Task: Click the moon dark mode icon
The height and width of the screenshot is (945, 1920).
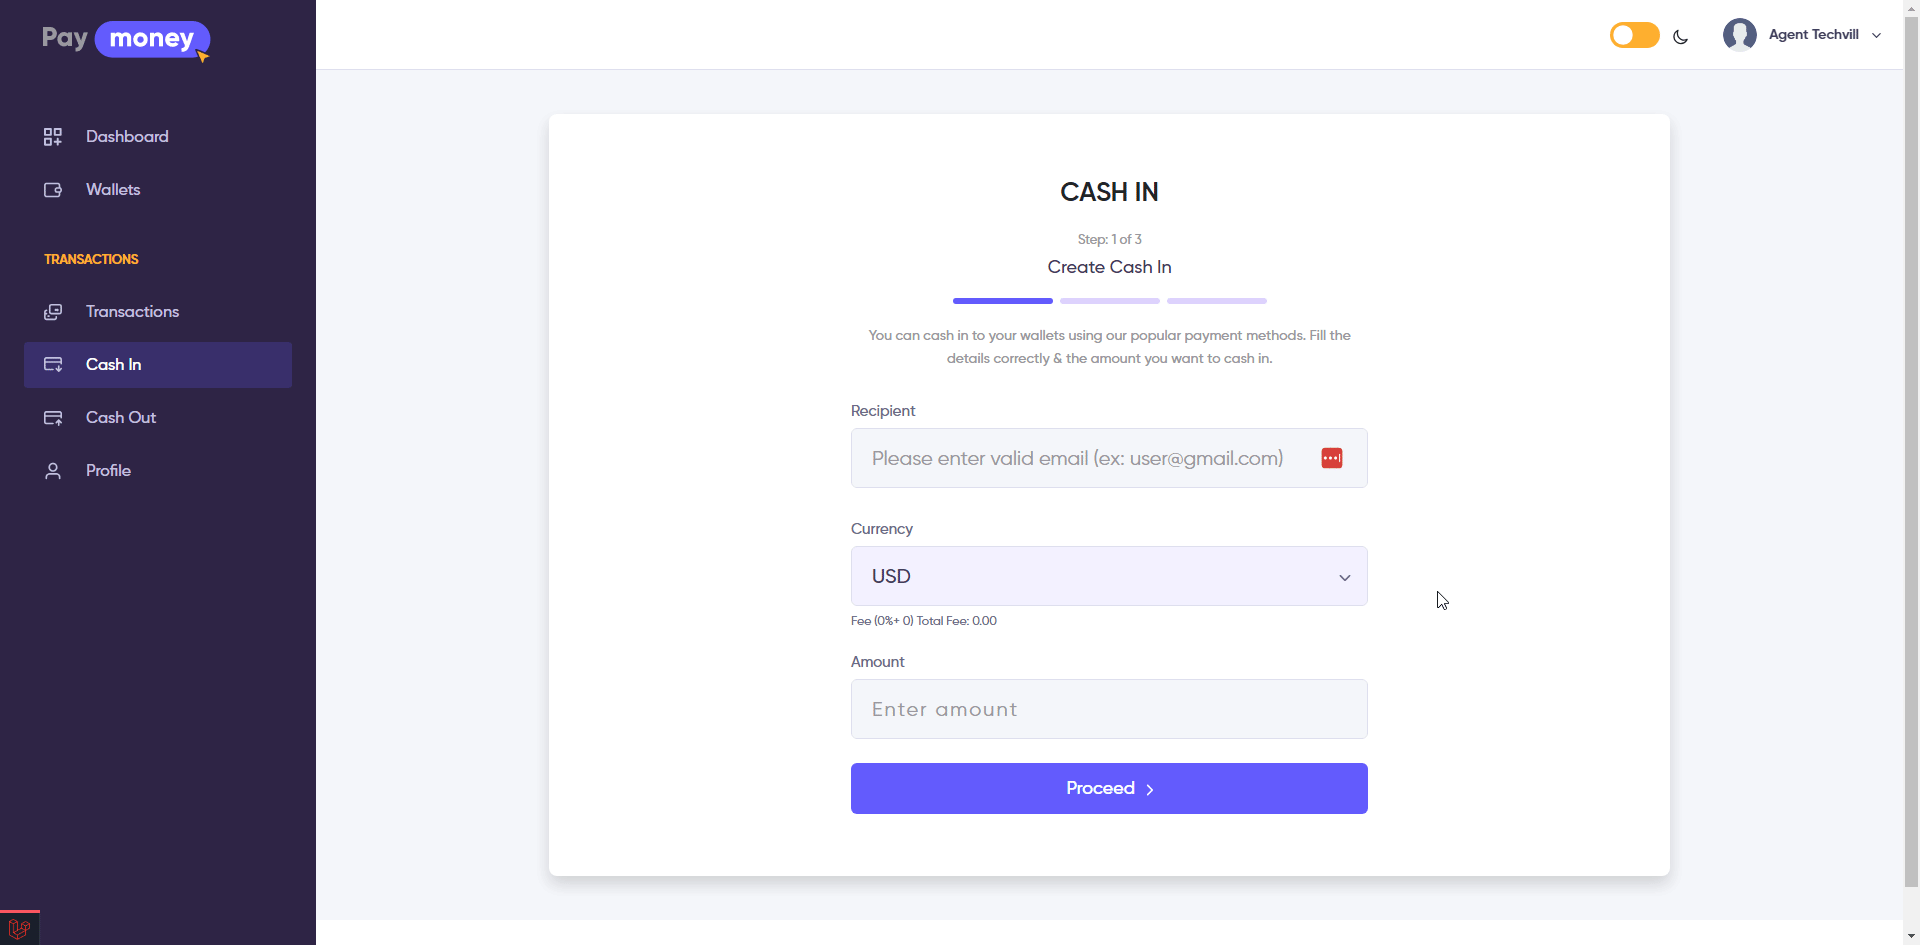Action: click(1681, 37)
